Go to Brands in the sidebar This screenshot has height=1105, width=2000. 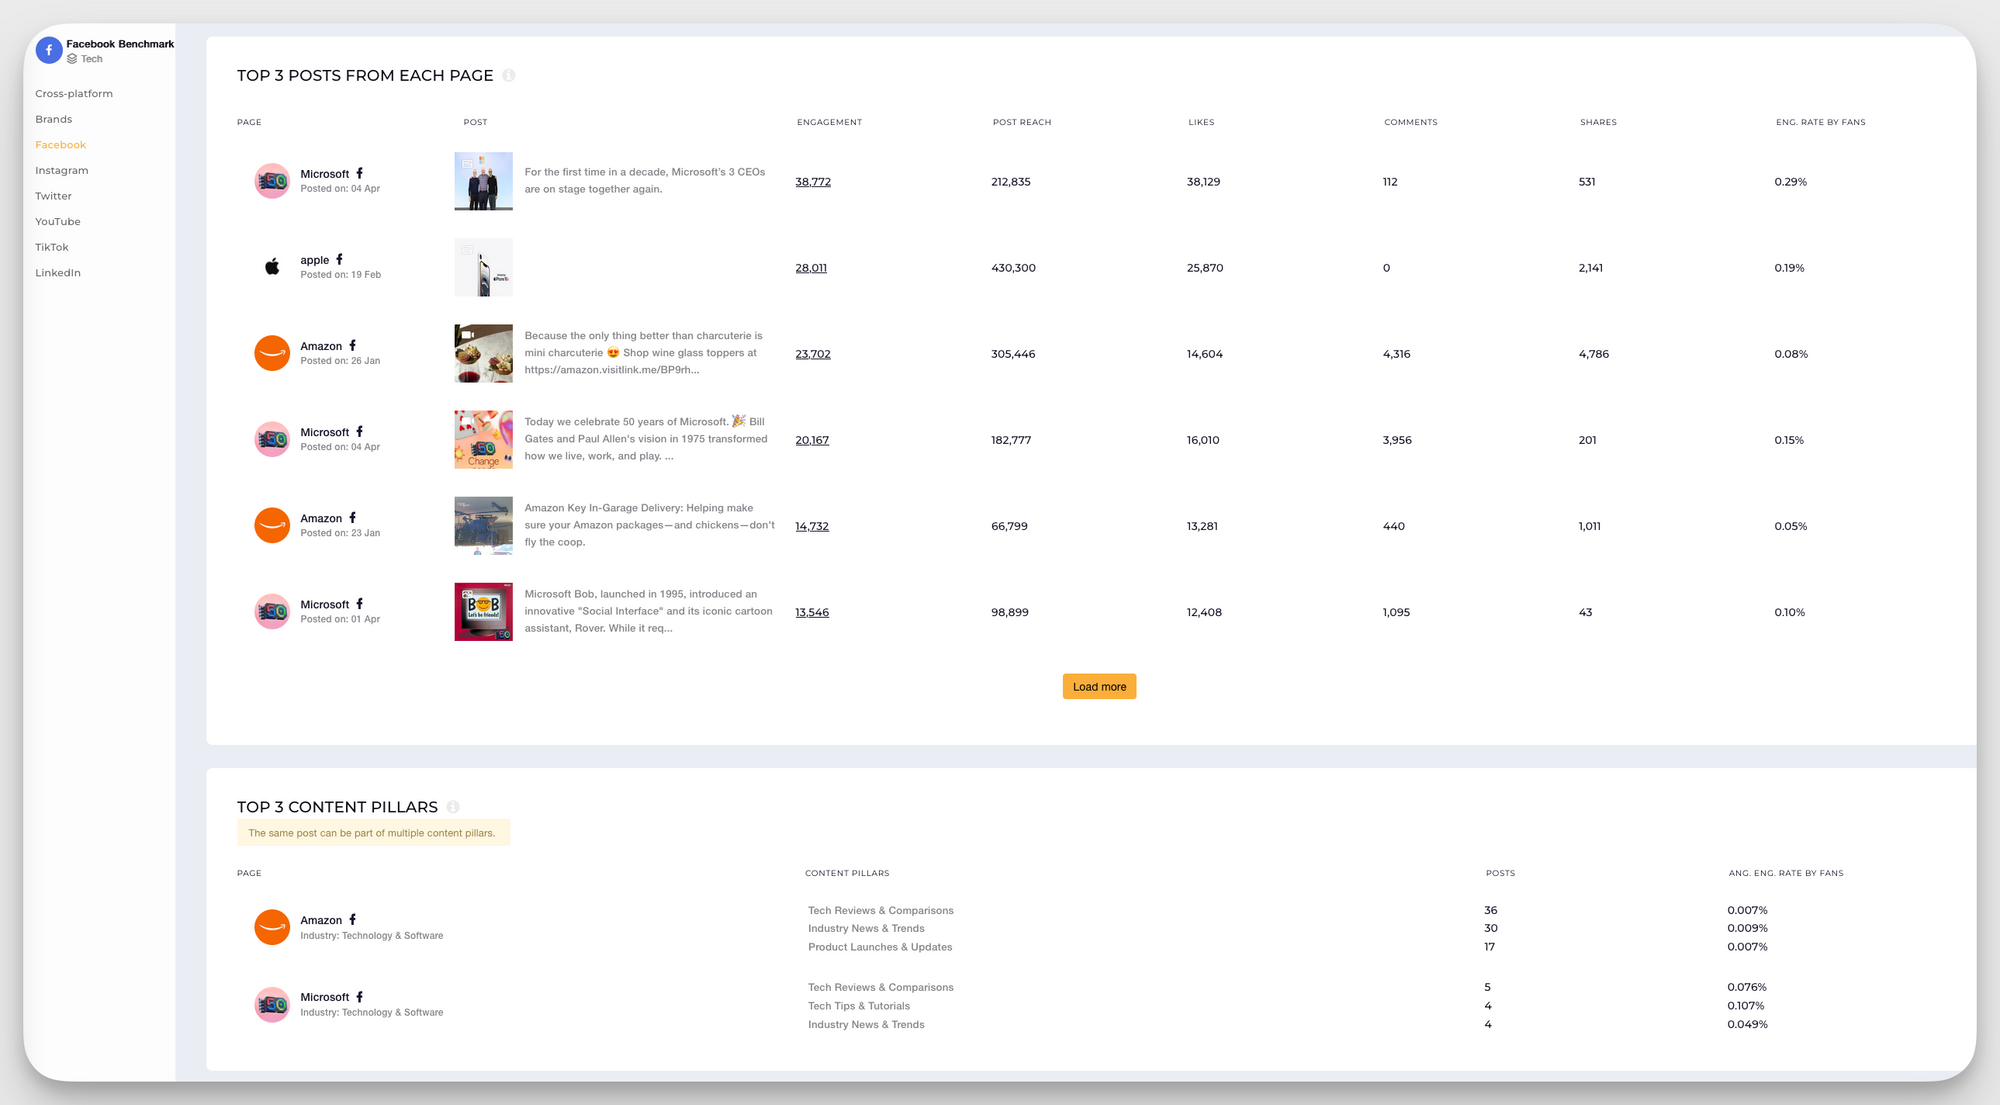click(54, 119)
